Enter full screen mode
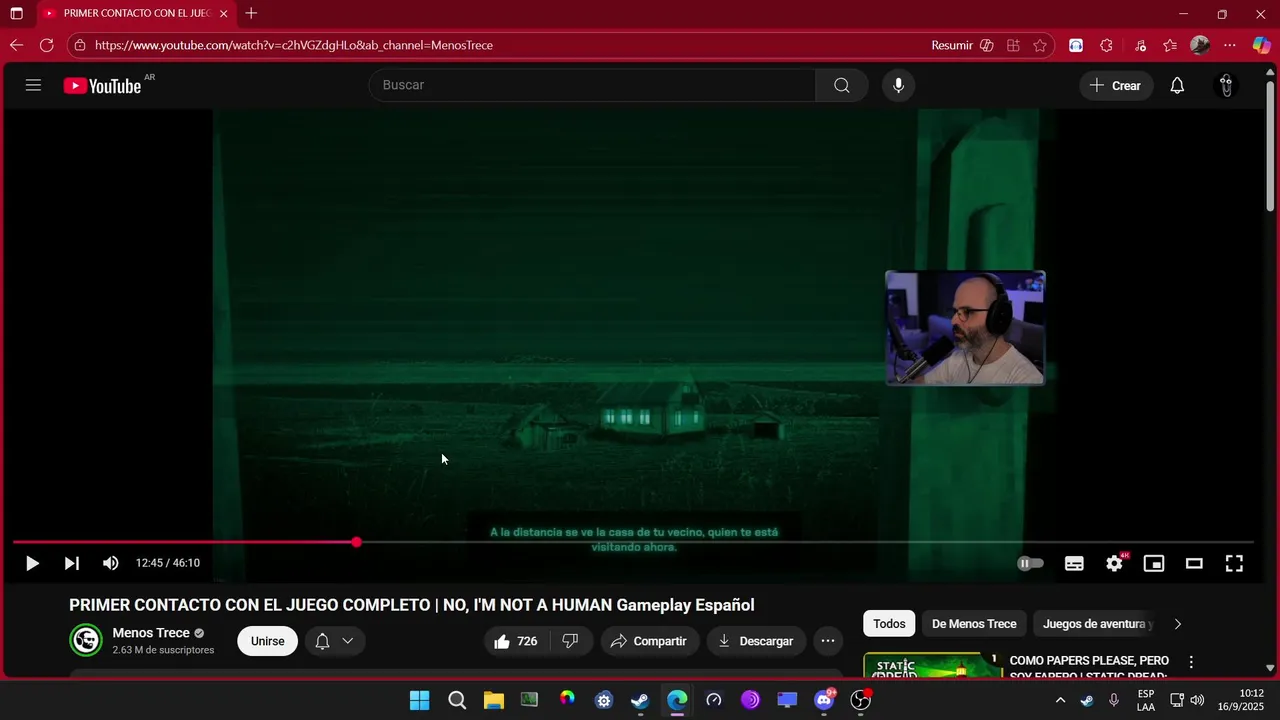Viewport: 1280px width, 720px height. click(x=1234, y=563)
